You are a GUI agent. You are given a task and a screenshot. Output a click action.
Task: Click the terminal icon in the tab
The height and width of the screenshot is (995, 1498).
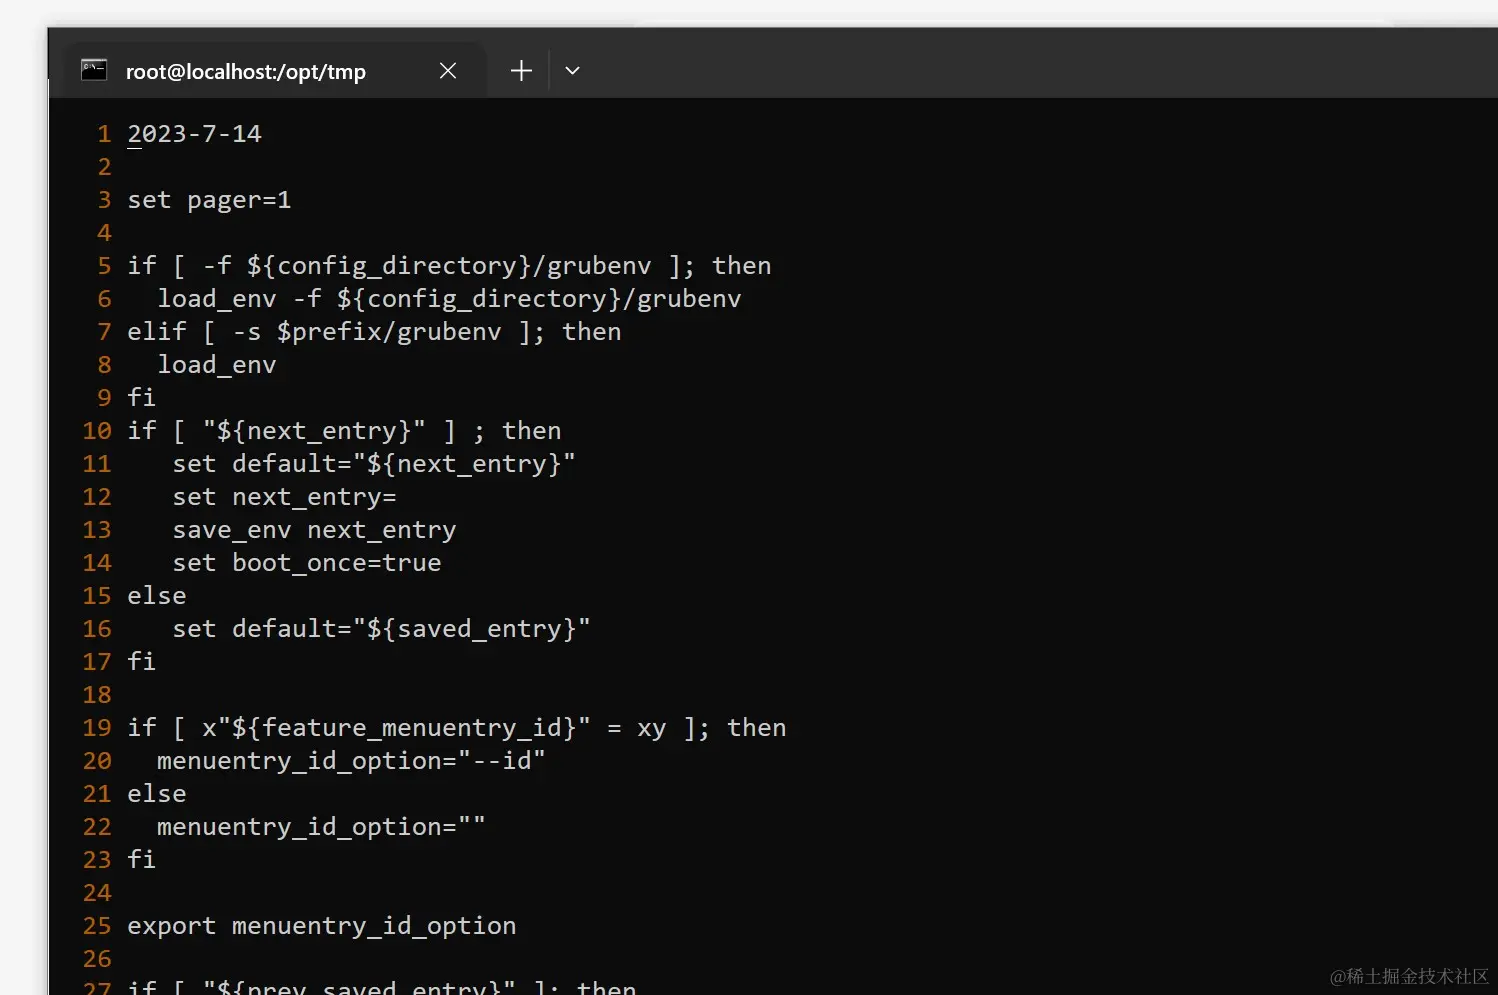pyautogui.click(x=94, y=70)
